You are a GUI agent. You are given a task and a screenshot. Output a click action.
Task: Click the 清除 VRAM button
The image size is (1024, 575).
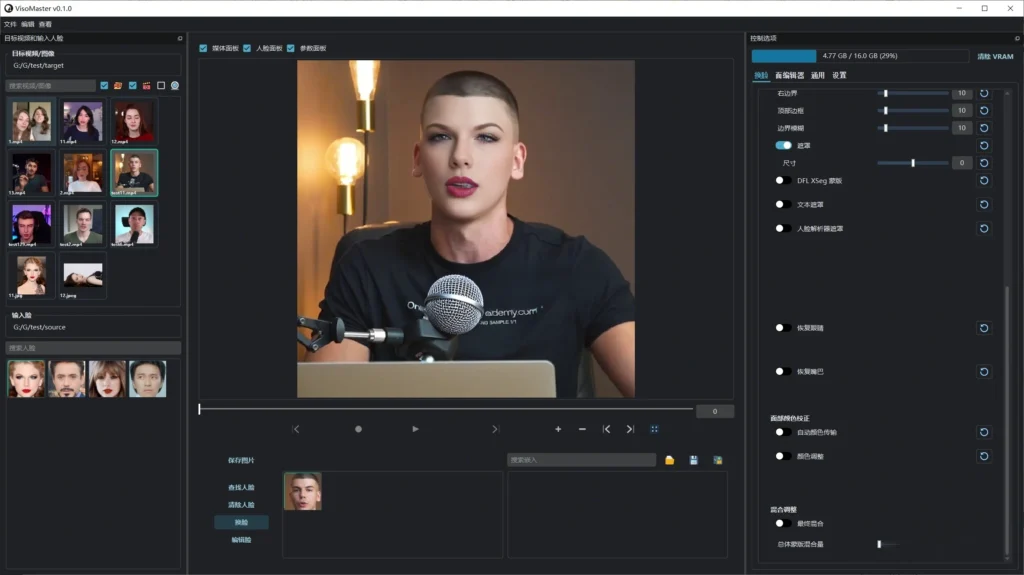994,57
